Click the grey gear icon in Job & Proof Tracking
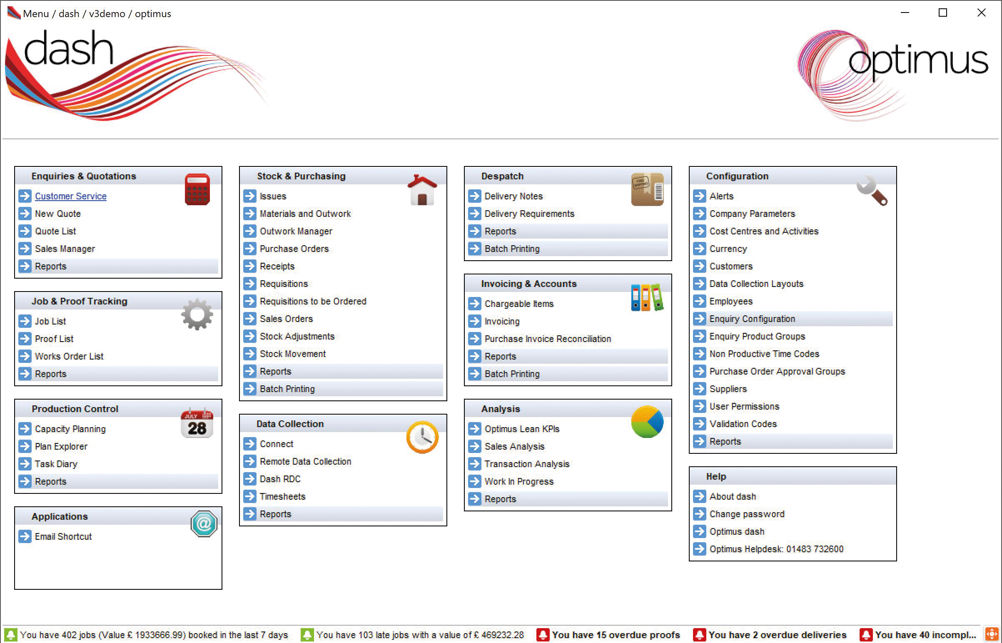The image size is (1002, 643). pos(197,314)
